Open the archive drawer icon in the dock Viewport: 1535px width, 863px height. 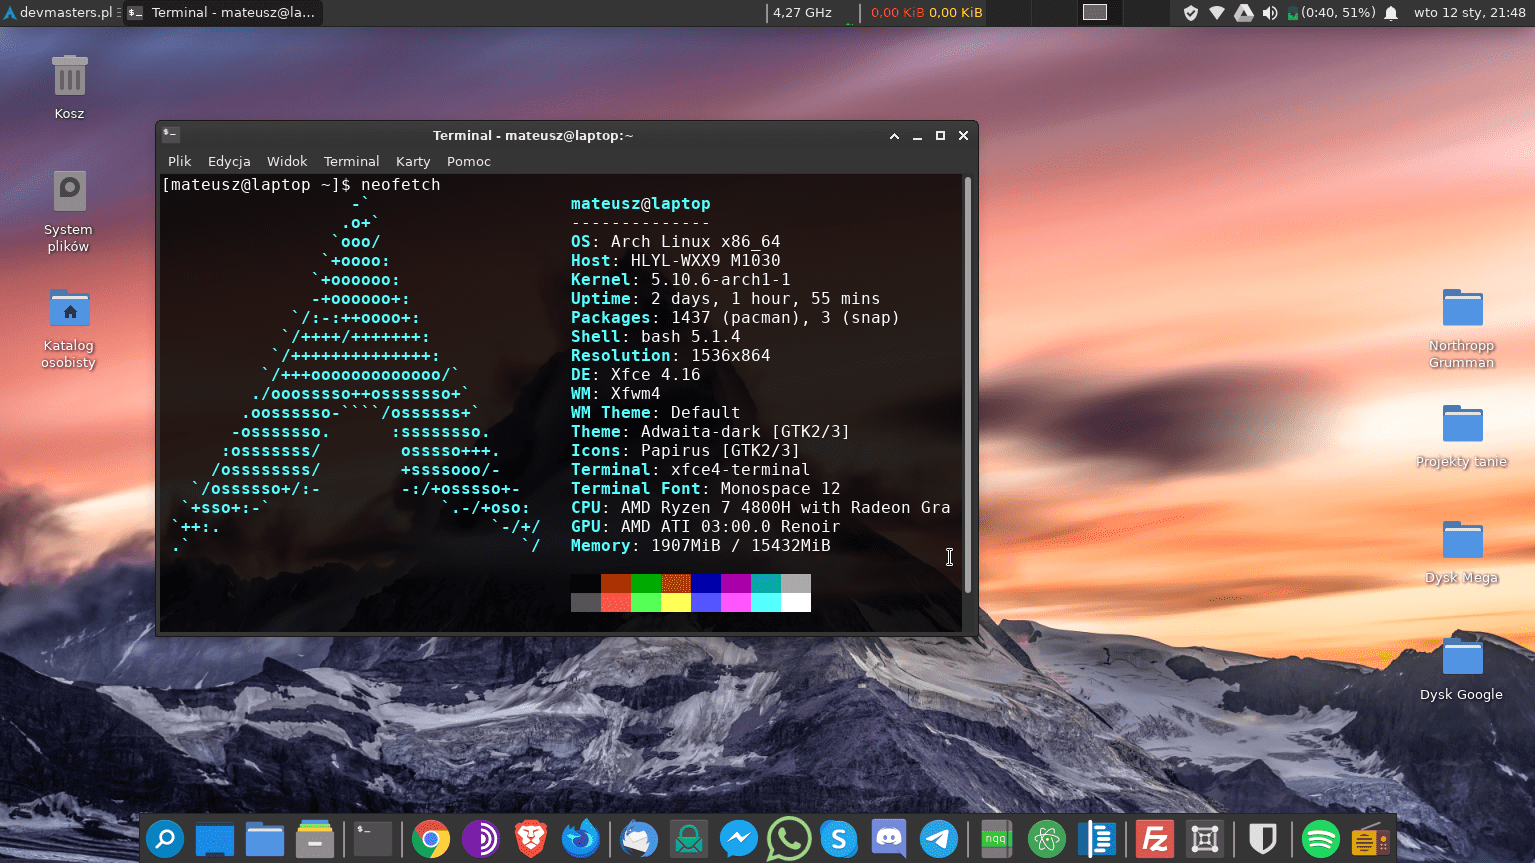coord(315,839)
